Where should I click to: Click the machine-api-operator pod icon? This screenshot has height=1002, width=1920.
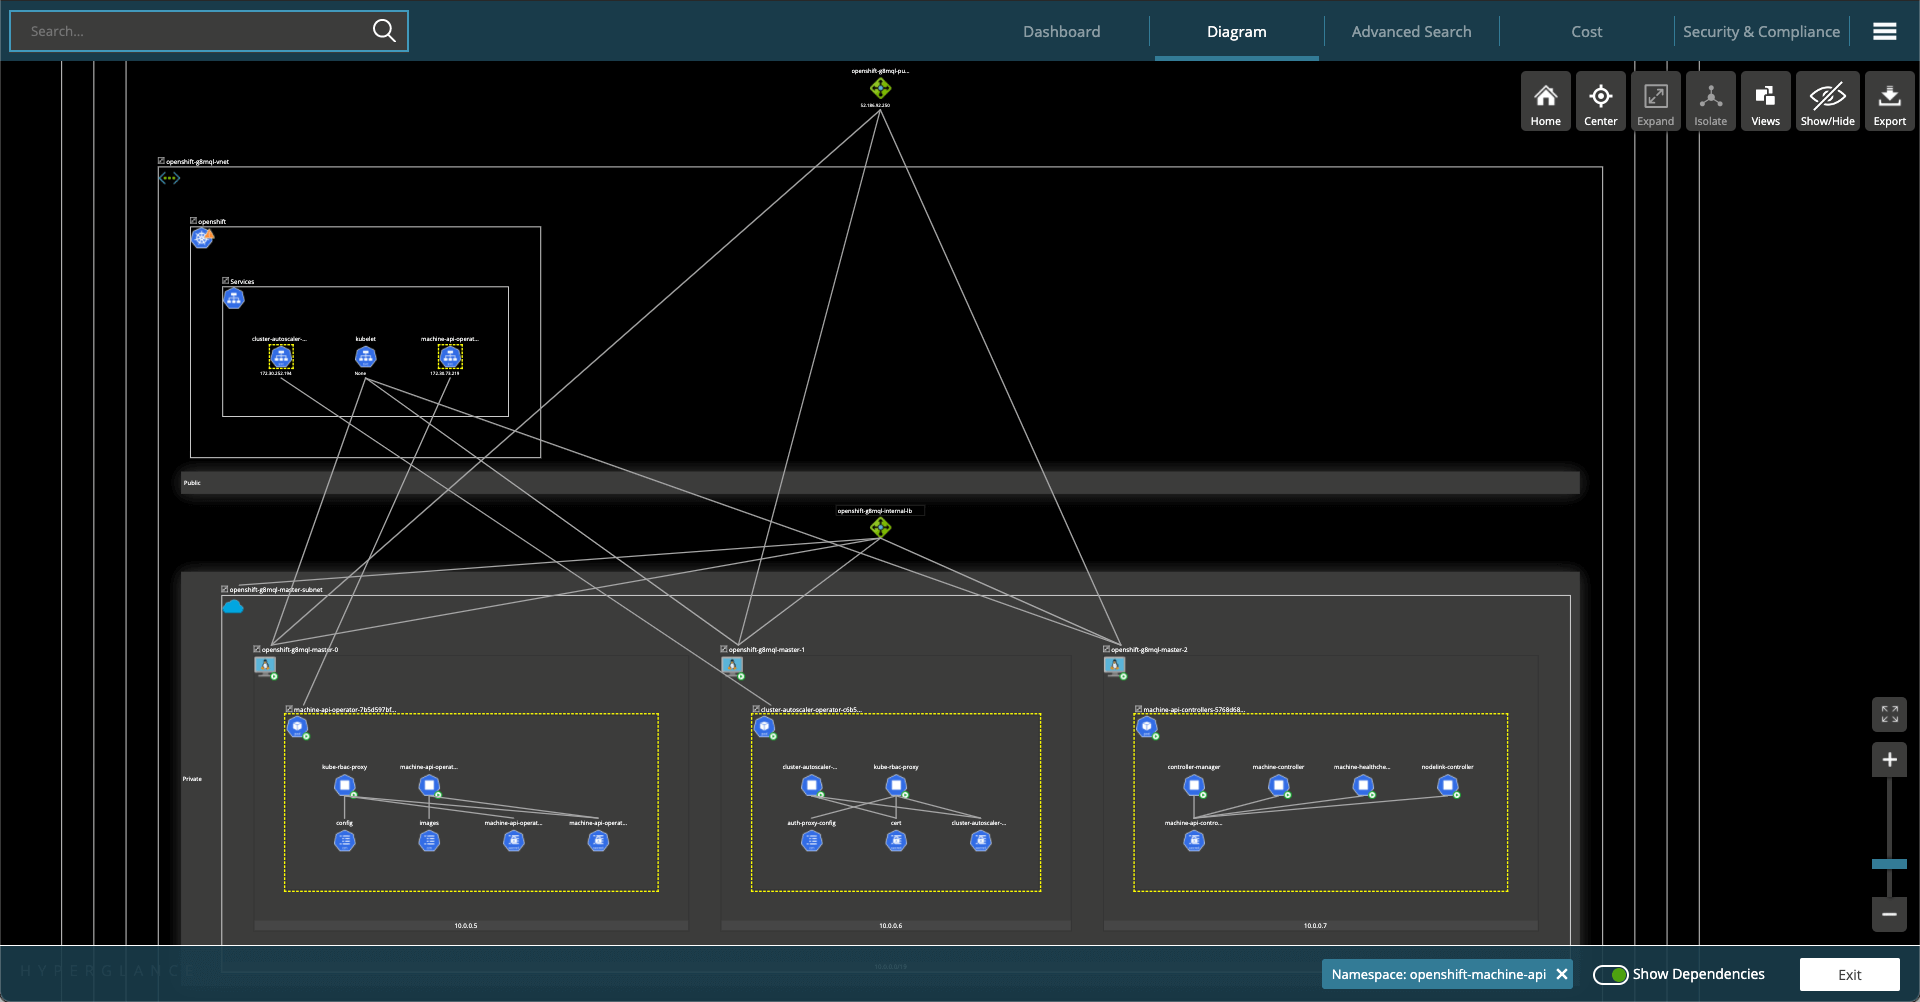297,727
